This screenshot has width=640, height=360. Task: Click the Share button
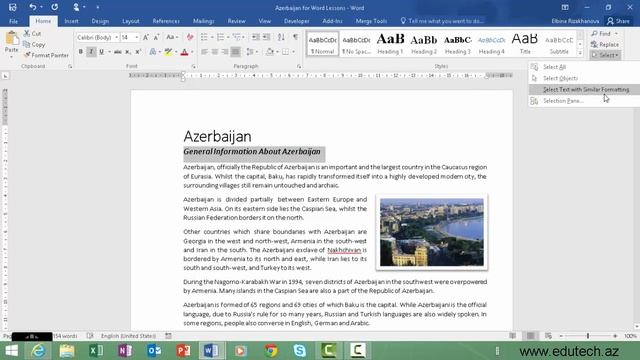point(618,21)
